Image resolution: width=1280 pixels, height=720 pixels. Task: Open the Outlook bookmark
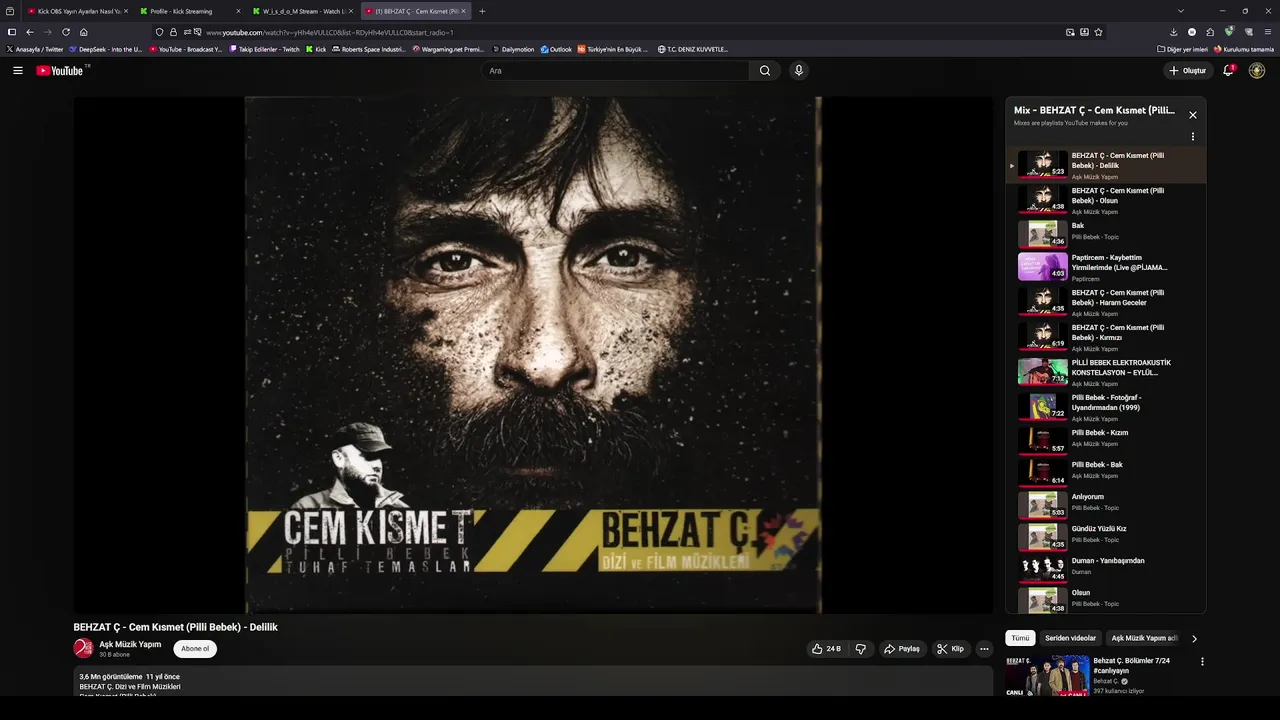[556, 49]
